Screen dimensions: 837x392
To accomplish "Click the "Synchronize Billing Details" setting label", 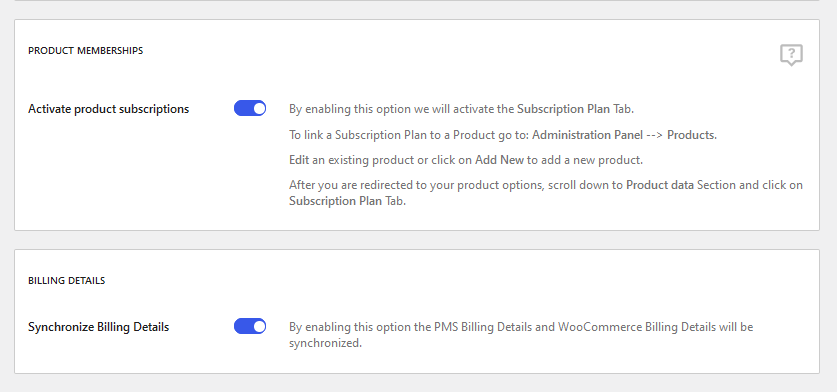I will tap(98, 327).
